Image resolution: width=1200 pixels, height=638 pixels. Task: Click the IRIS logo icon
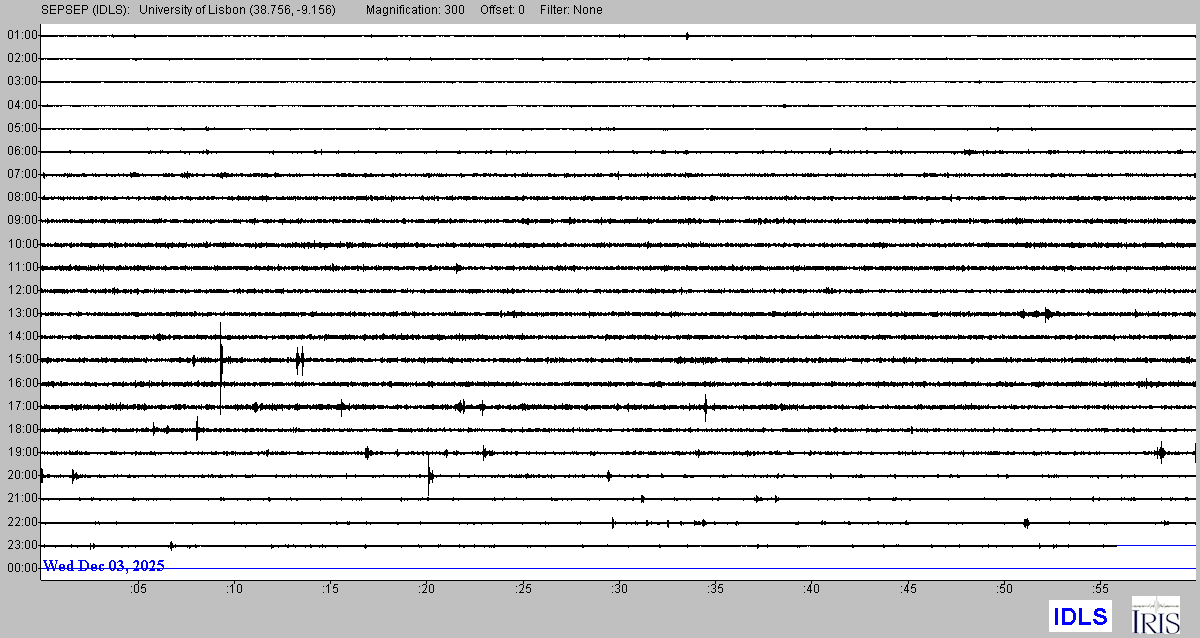[1154, 615]
